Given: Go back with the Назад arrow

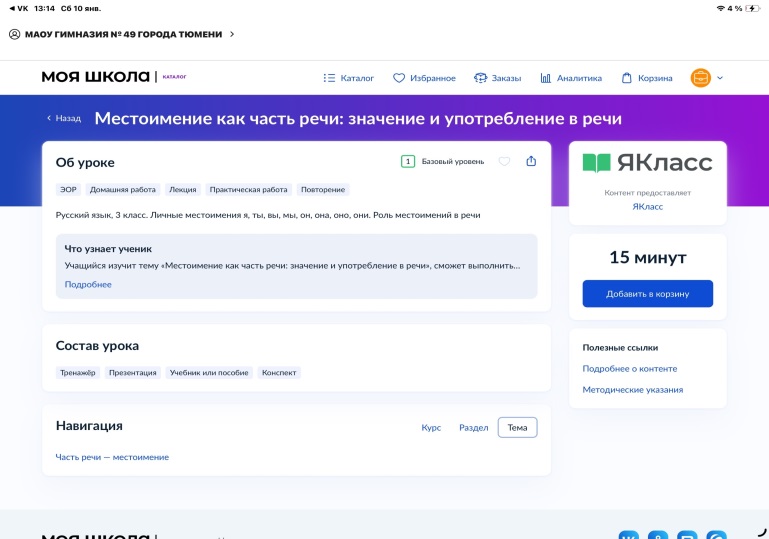Looking at the screenshot, I should pos(63,118).
